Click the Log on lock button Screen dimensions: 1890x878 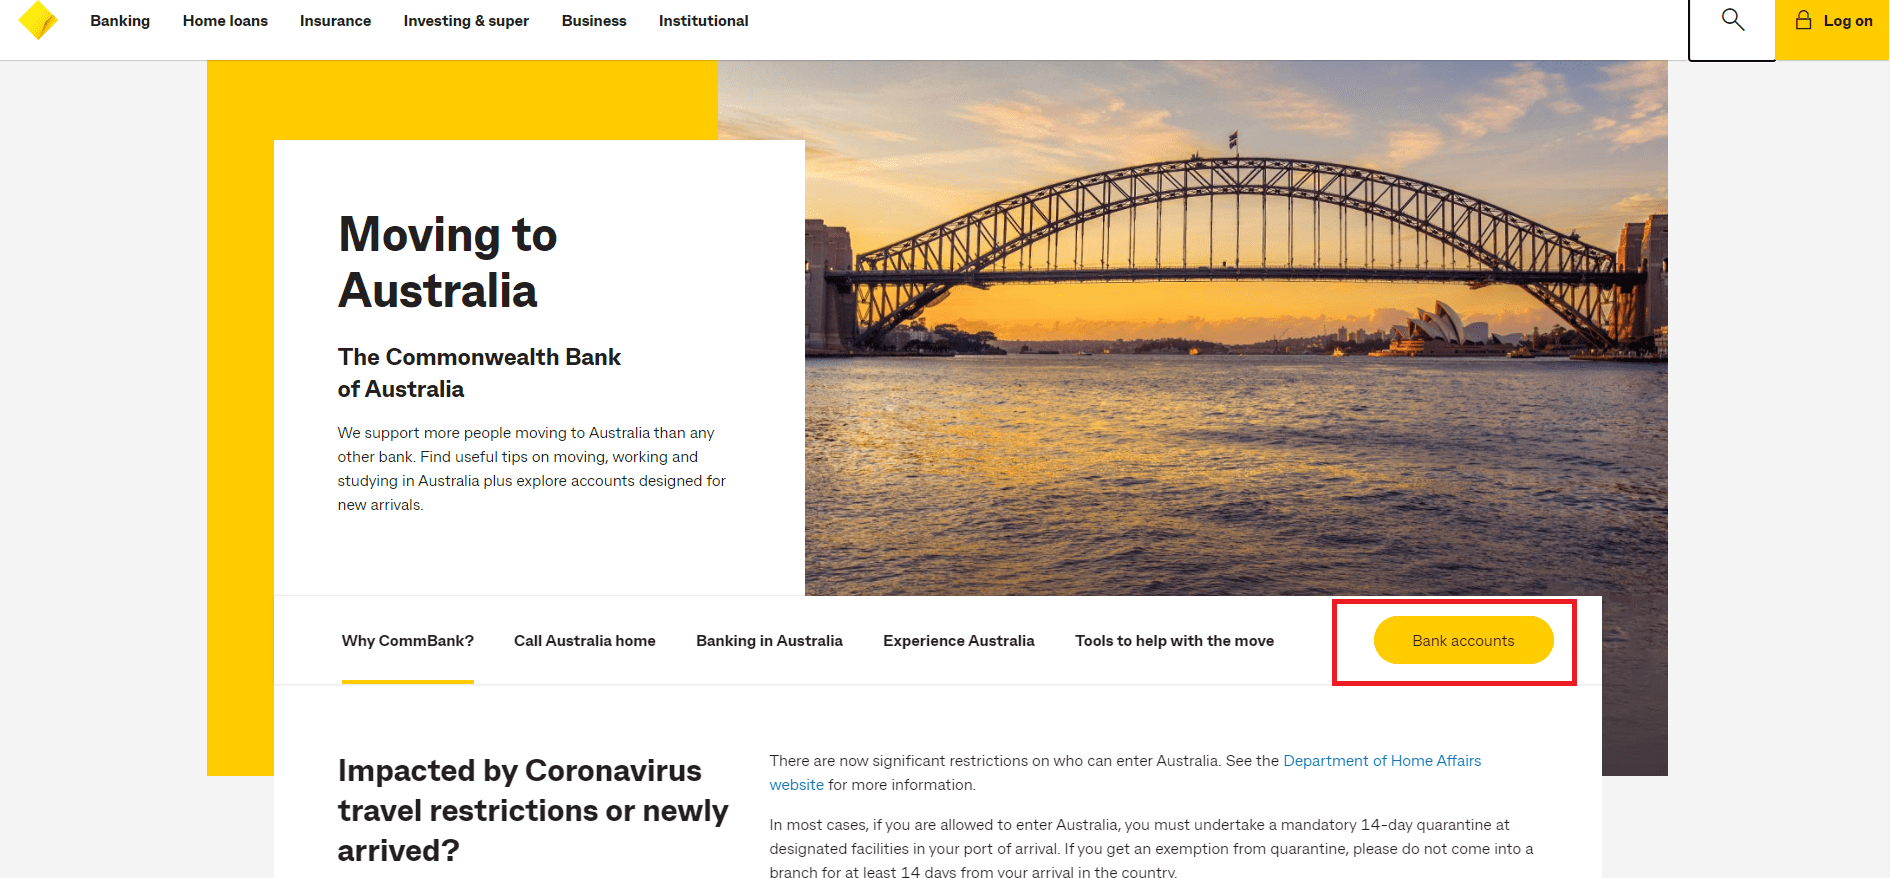(1833, 21)
